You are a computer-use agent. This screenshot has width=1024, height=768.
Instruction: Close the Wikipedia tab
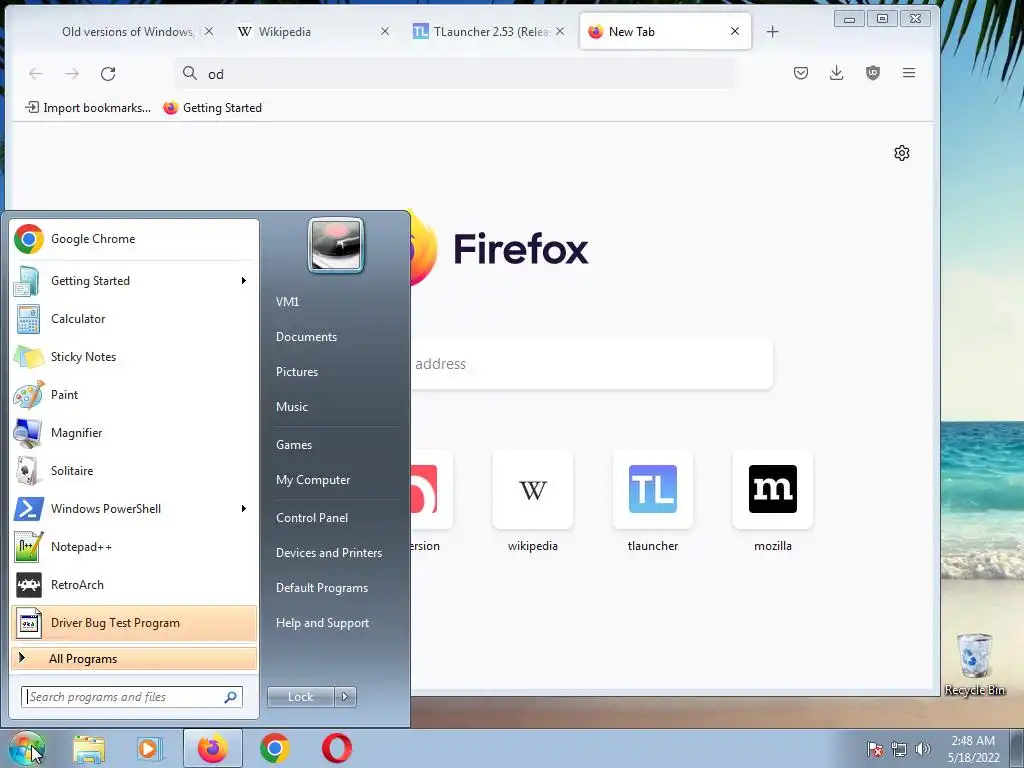pyautogui.click(x=385, y=31)
